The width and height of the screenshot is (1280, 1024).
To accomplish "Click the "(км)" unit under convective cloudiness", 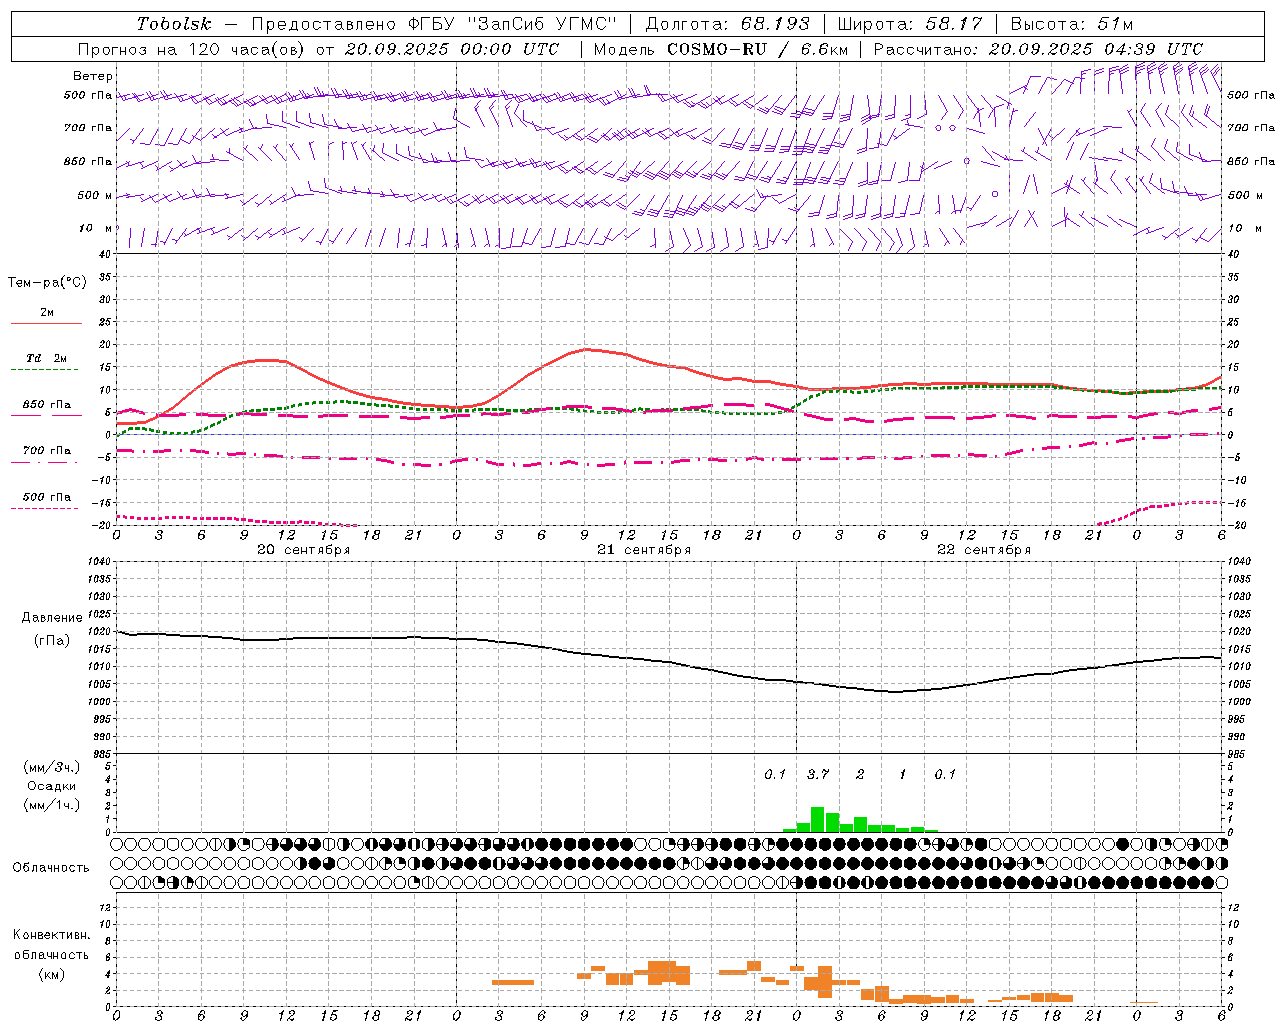I will coord(51,974).
